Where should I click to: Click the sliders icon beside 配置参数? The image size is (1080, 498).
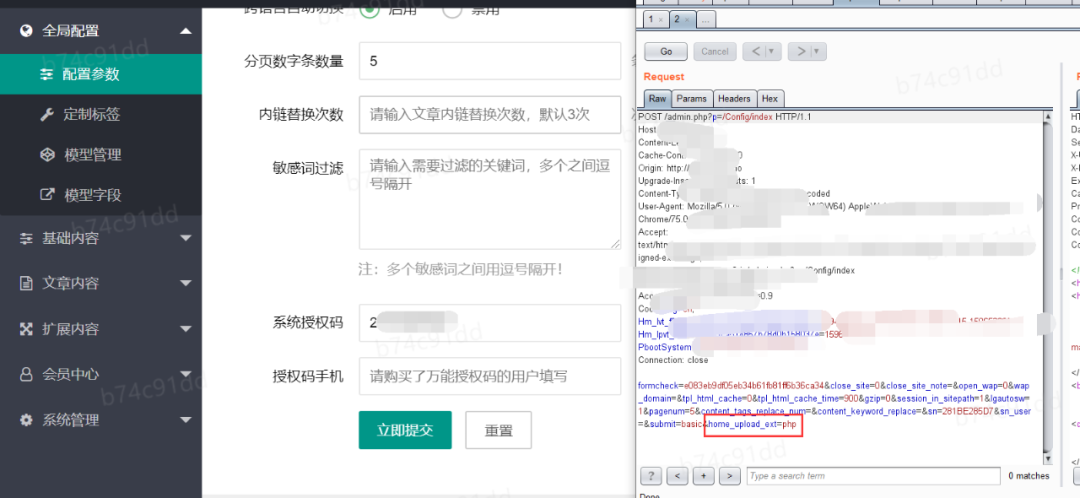[46, 74]
